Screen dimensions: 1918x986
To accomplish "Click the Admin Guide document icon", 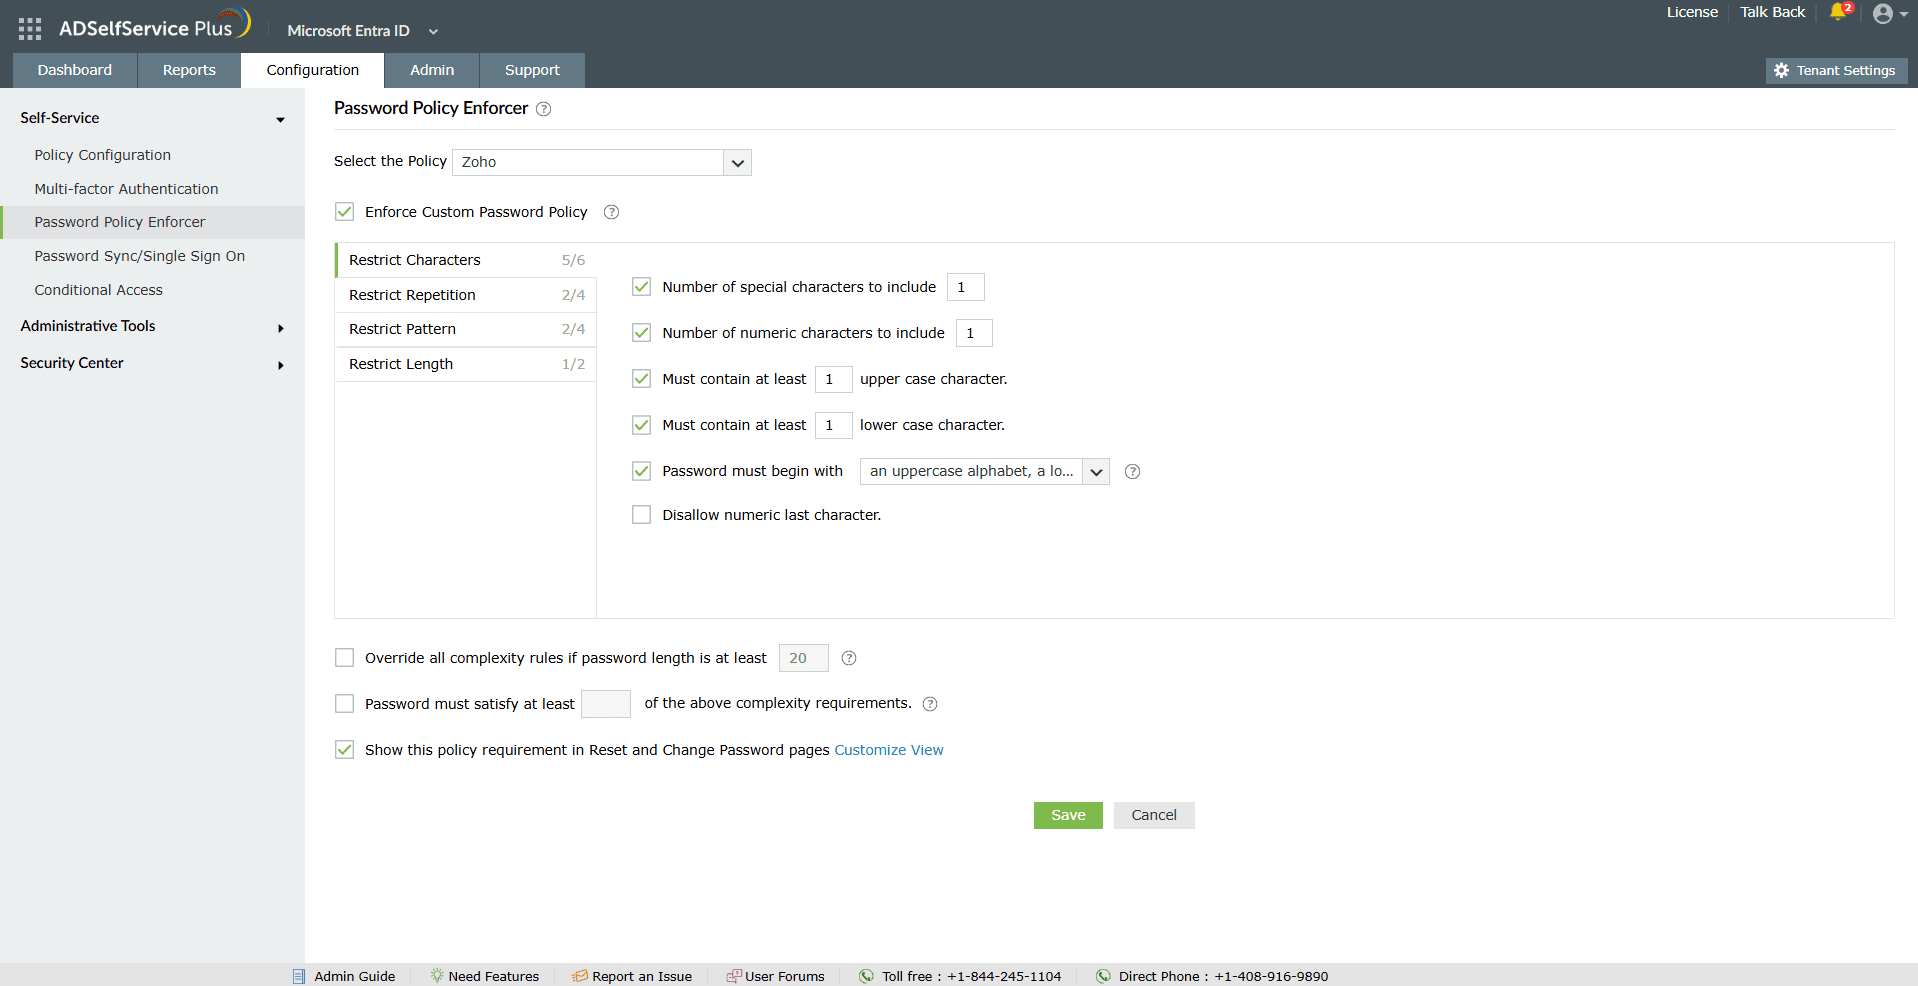I will point(299,976).
